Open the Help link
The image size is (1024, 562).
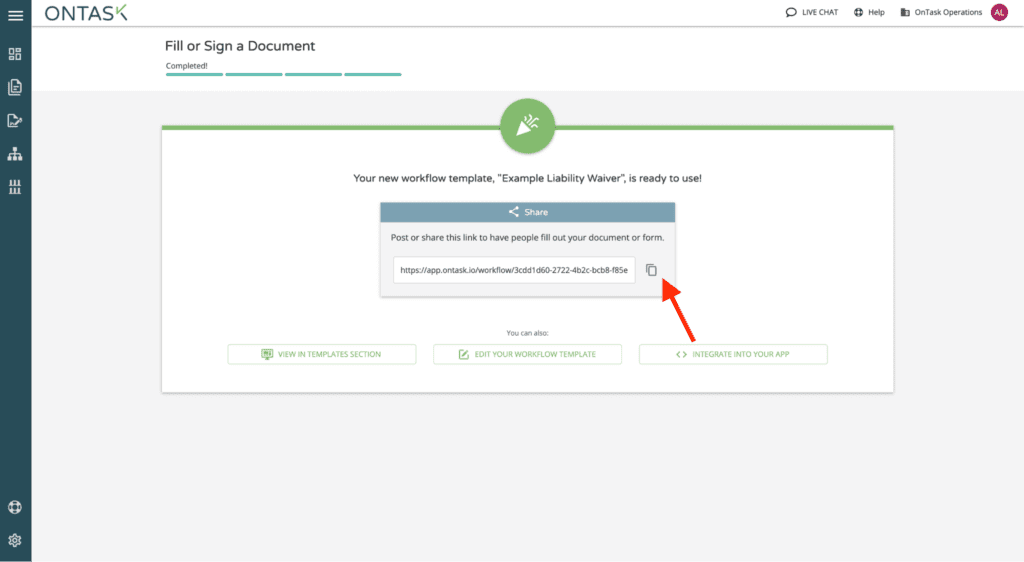click(x=869, y=12)
